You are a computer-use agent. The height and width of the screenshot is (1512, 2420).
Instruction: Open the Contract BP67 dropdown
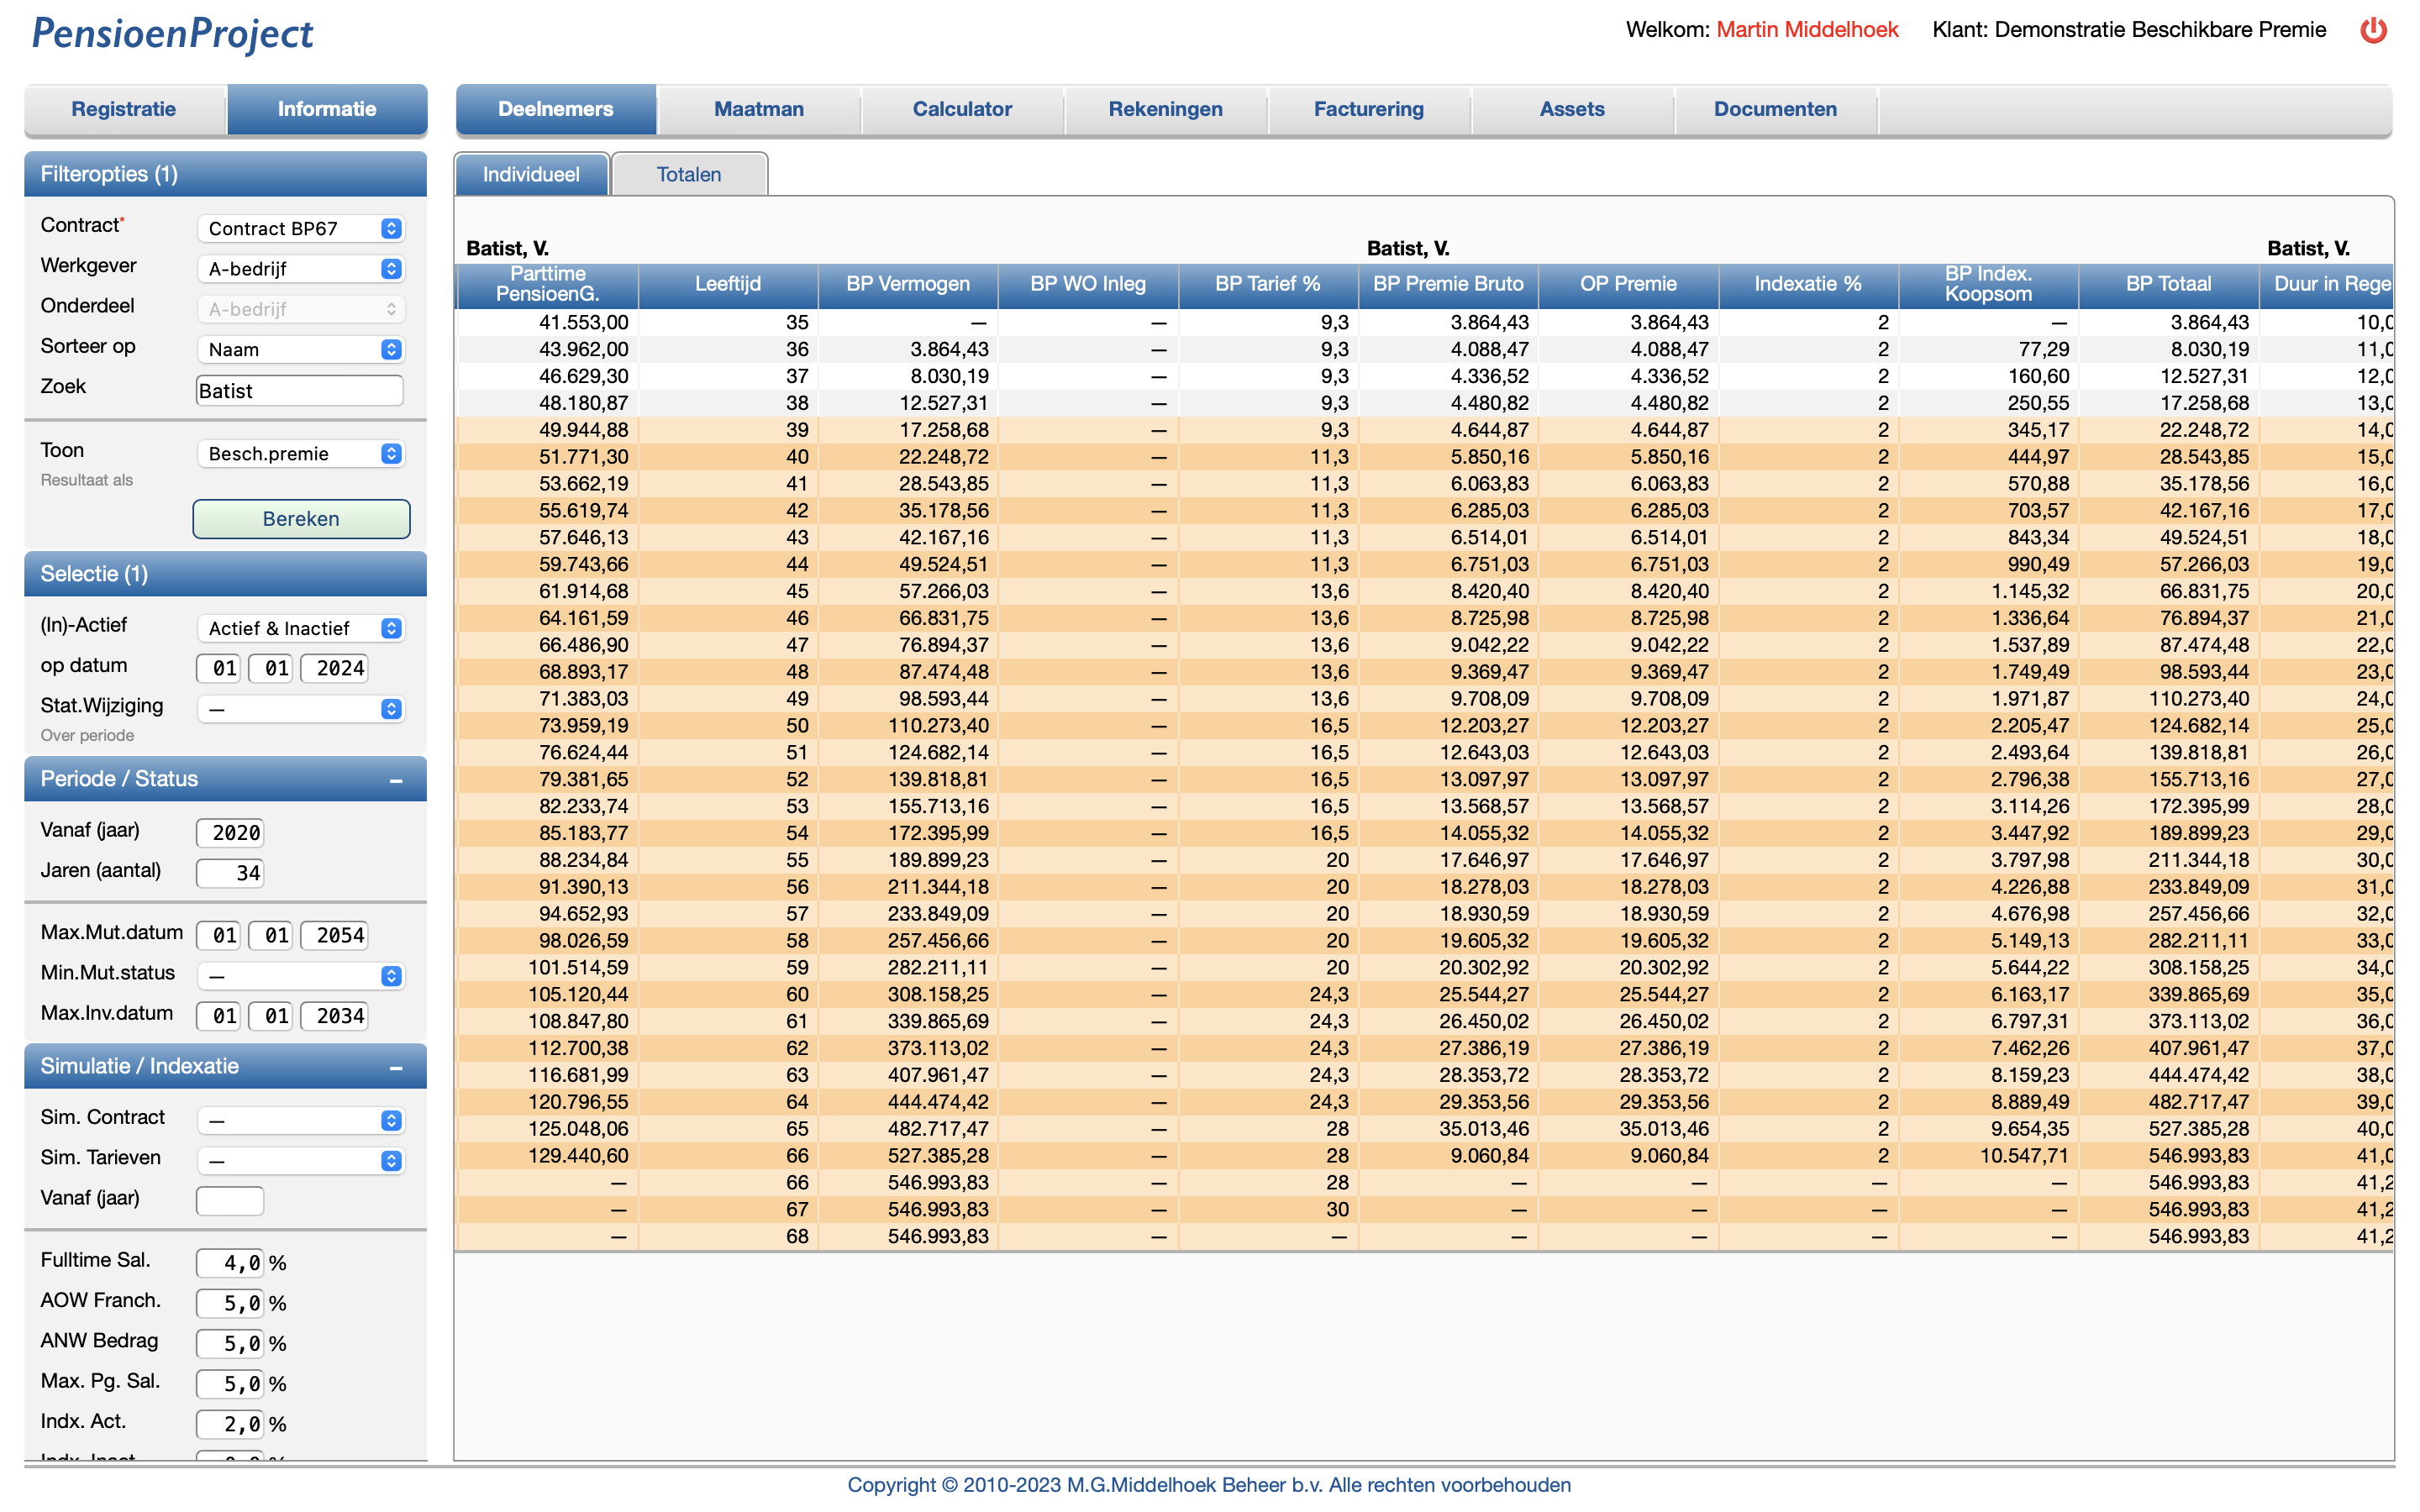(301, 229)
